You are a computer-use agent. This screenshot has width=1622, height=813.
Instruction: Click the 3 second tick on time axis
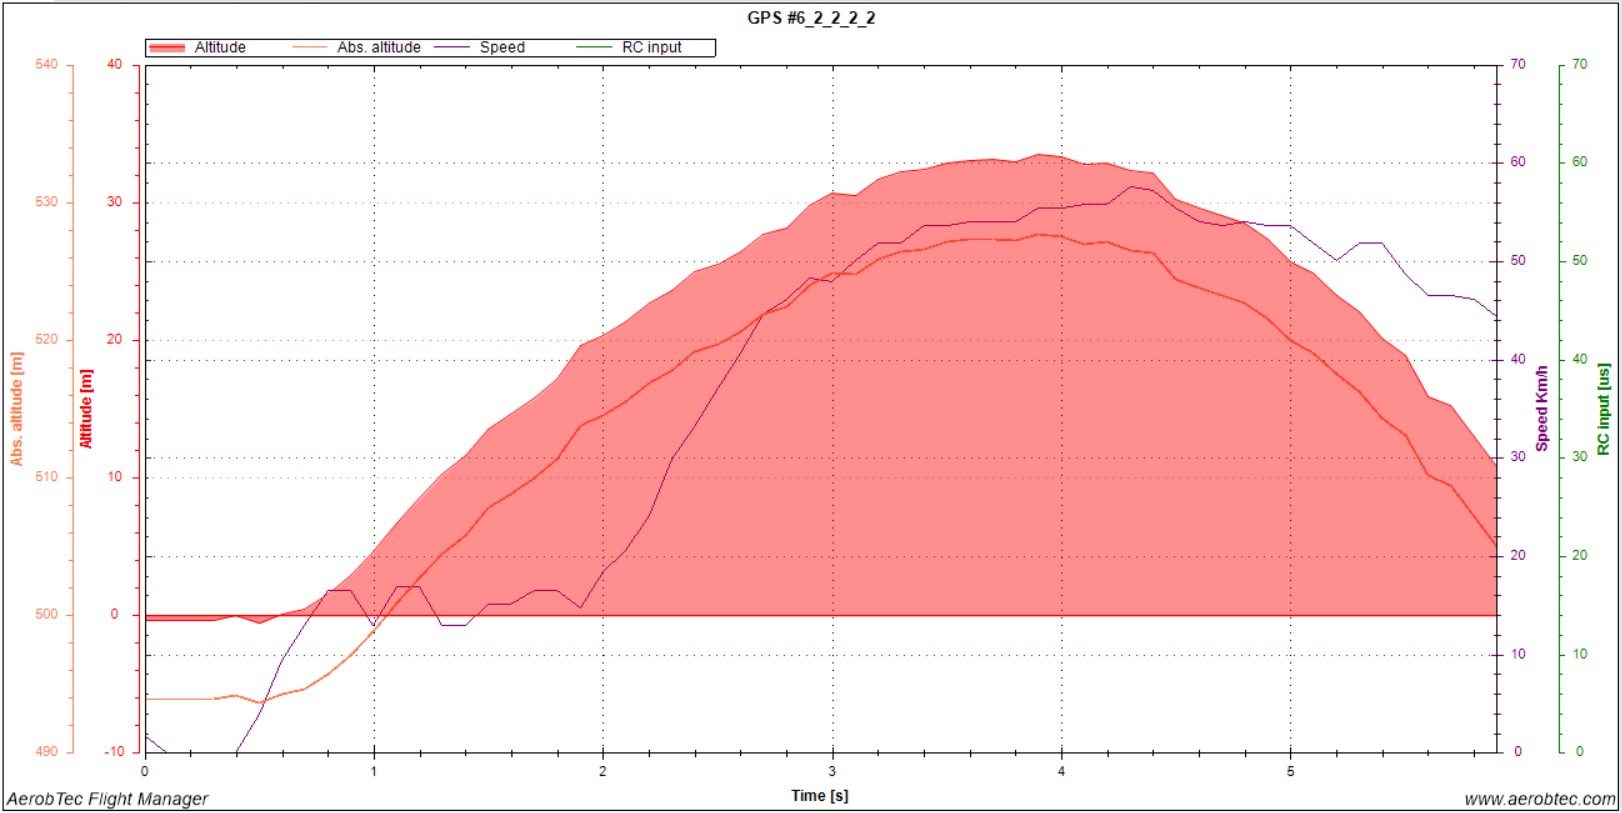point(832,771)
